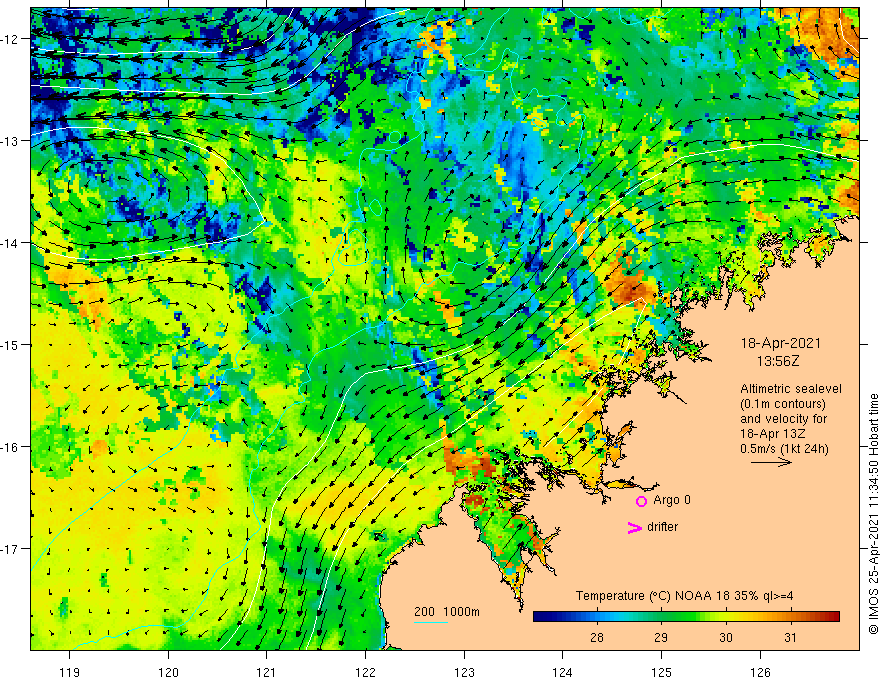Click the '200 1000m' depth contour label
The height and width of the screenshot is (680, 880).
(x=447, y=612)
